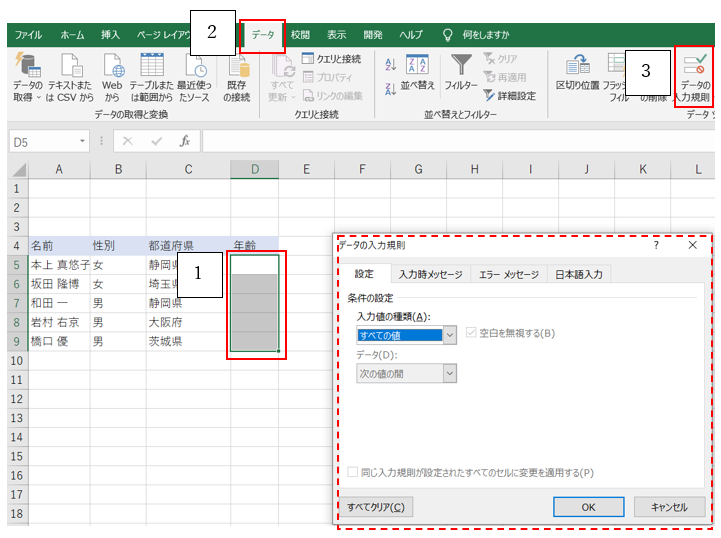Click the 詳細設定 filter option
The height and width of the screenshot is (538, 721).
click(508, 96)
